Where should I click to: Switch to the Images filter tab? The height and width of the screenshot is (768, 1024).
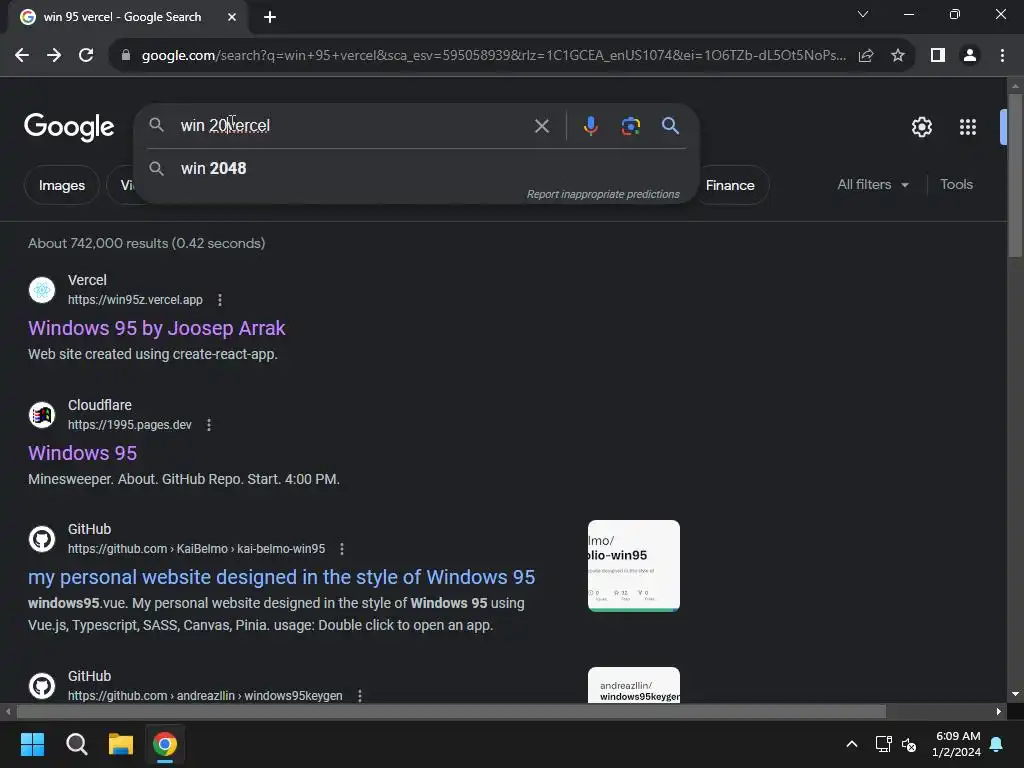click(x=62, y=185)
